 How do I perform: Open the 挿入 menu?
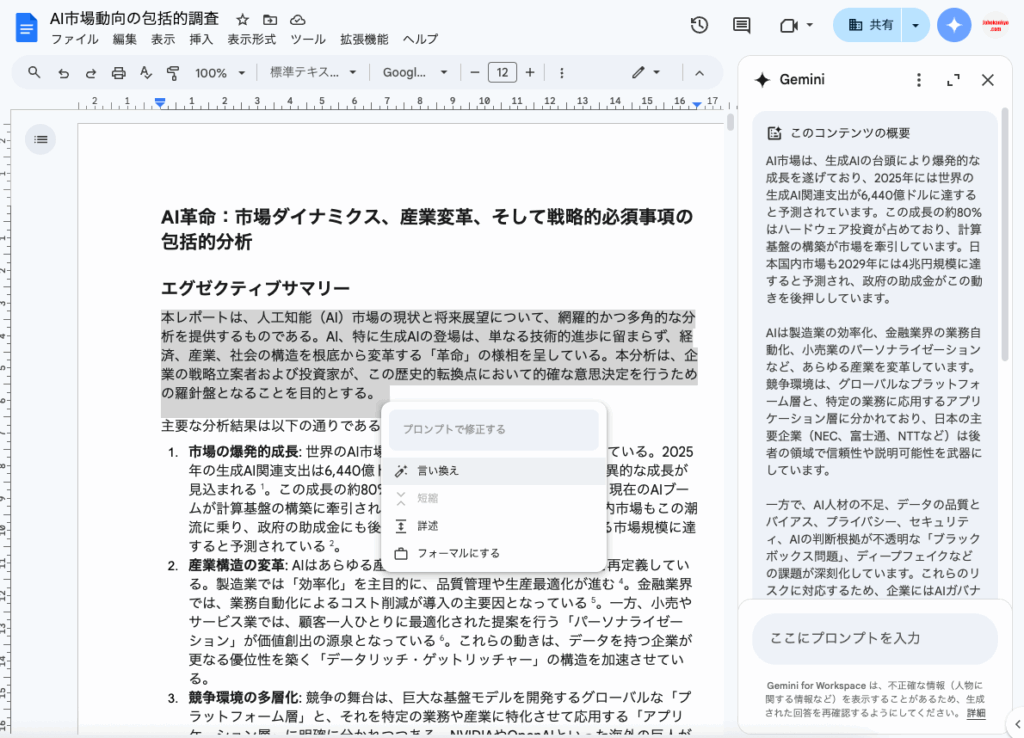click(201, 39)
